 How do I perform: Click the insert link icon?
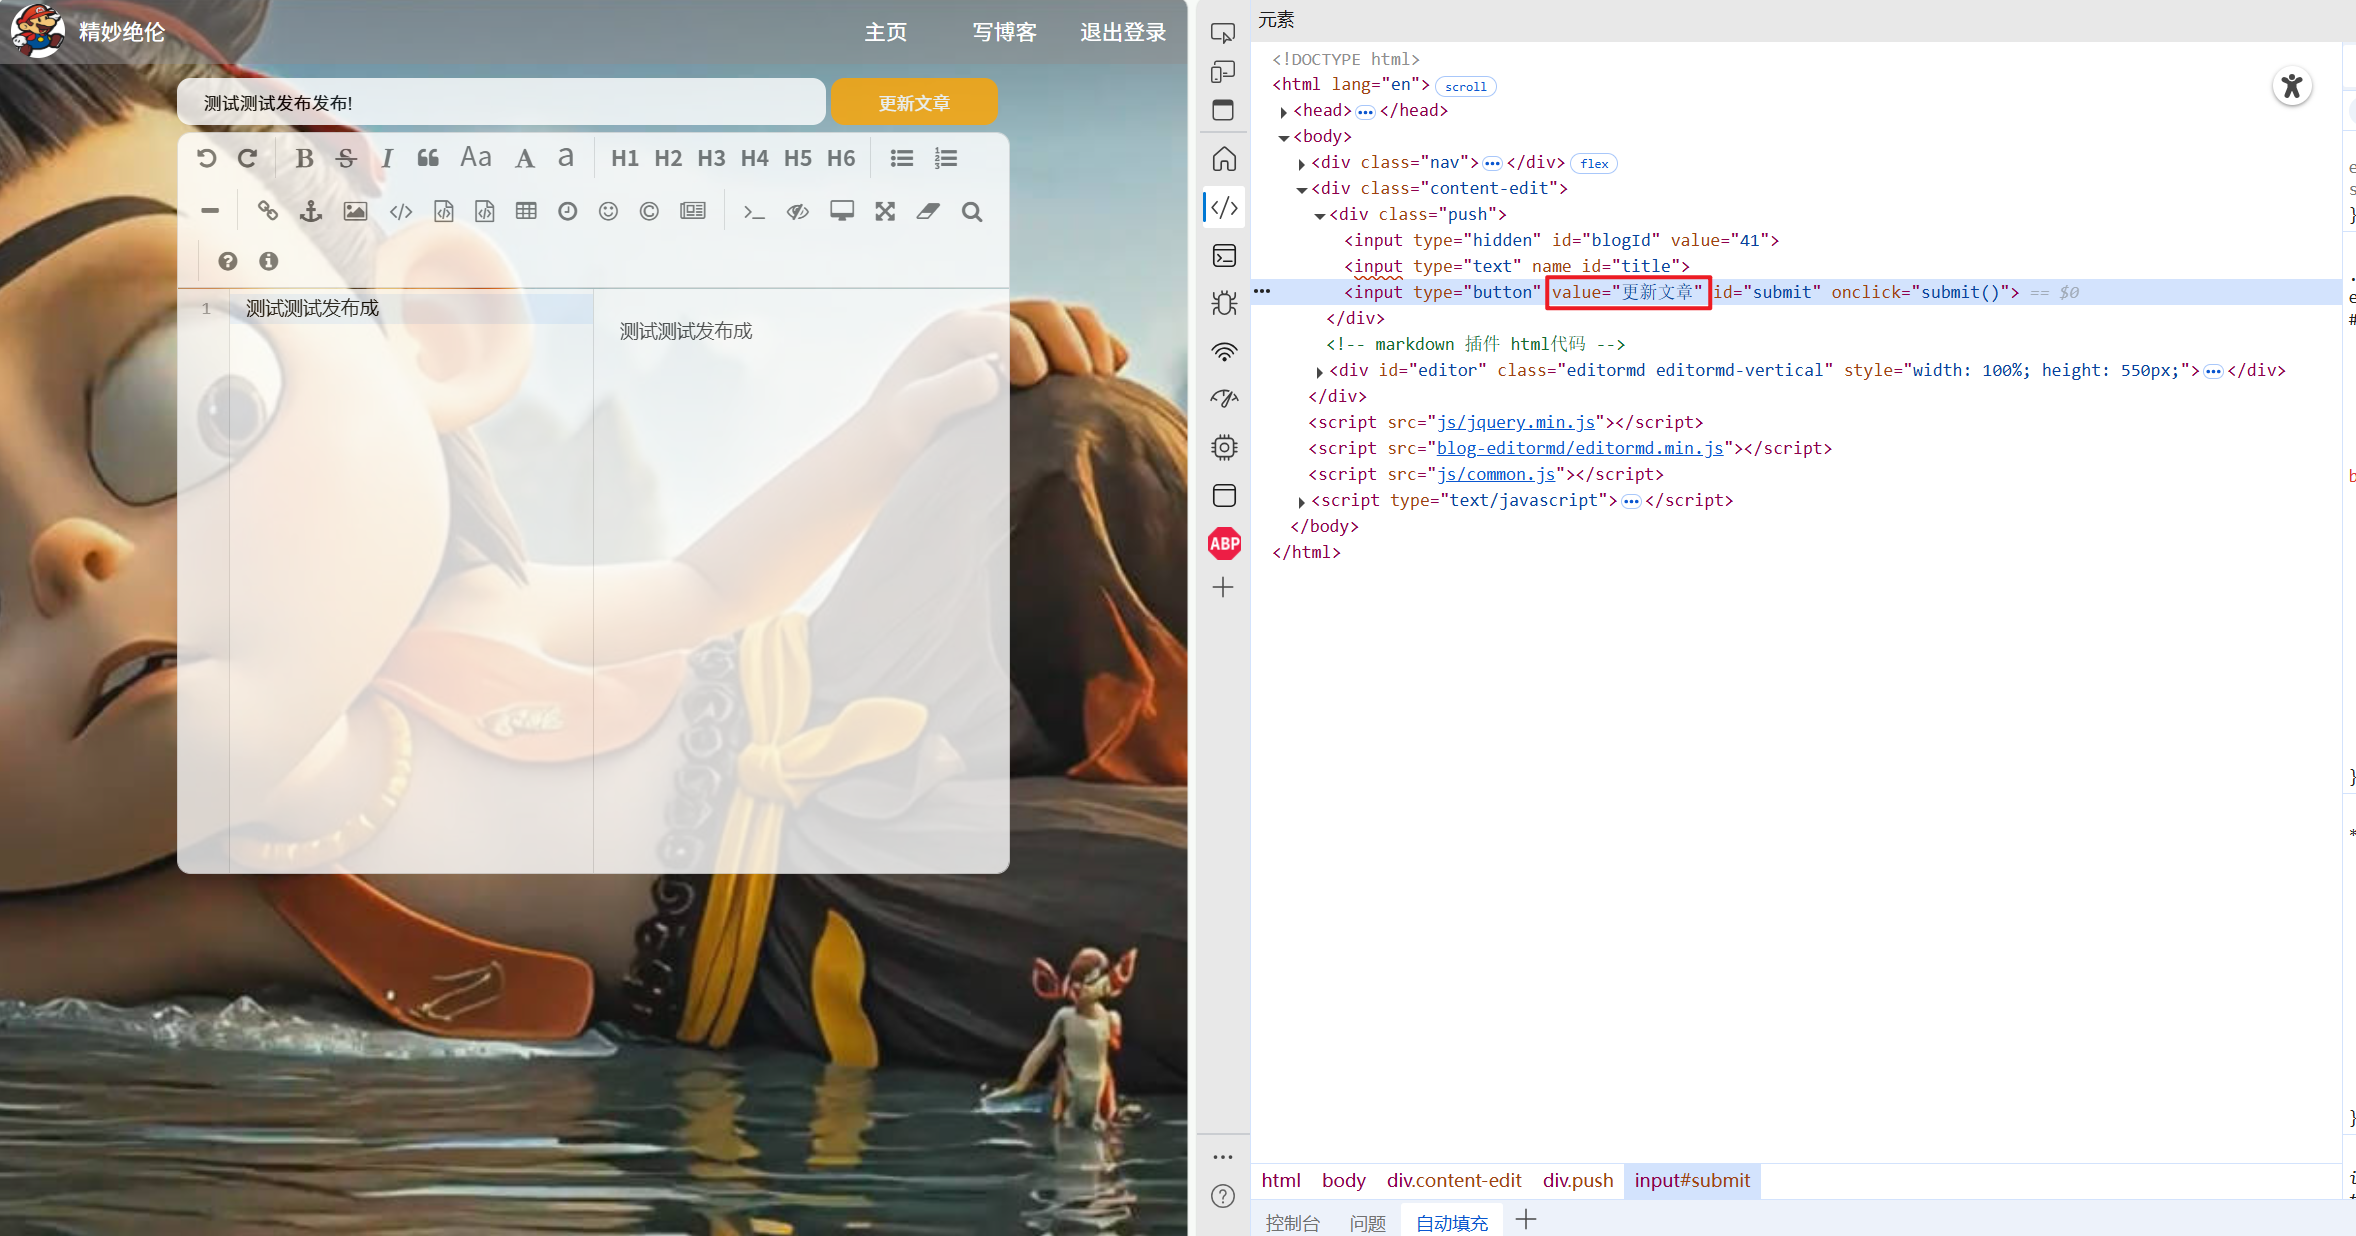coord(267,211)
